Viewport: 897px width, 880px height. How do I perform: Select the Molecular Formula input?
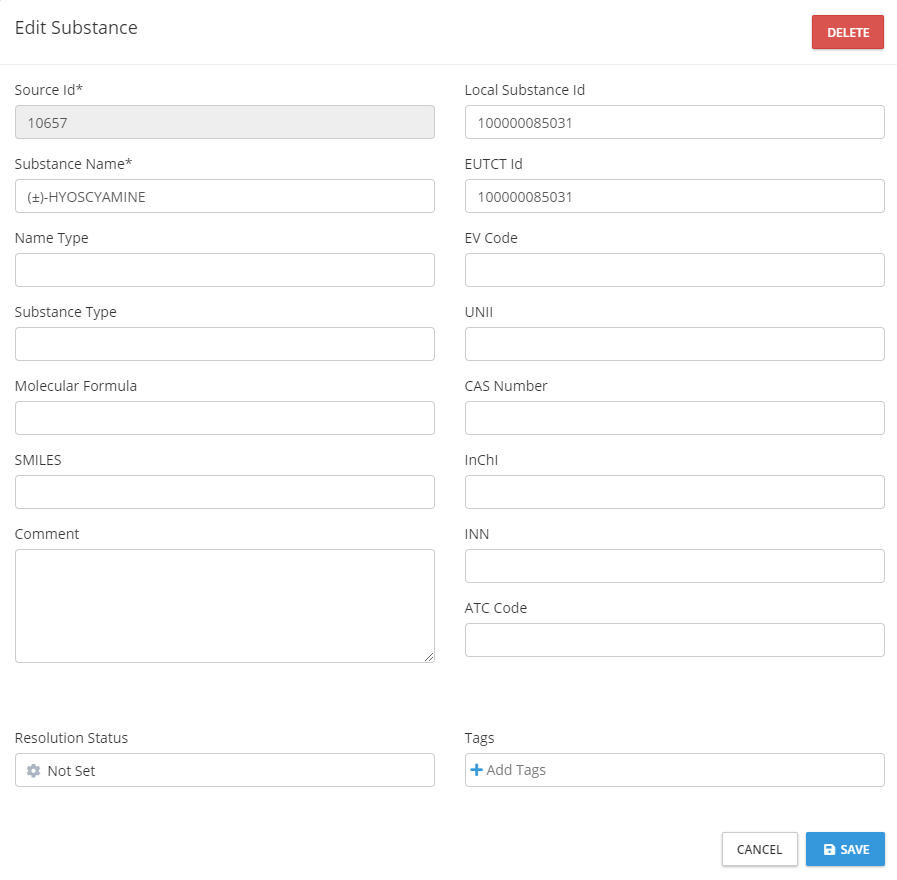point(224,418)
